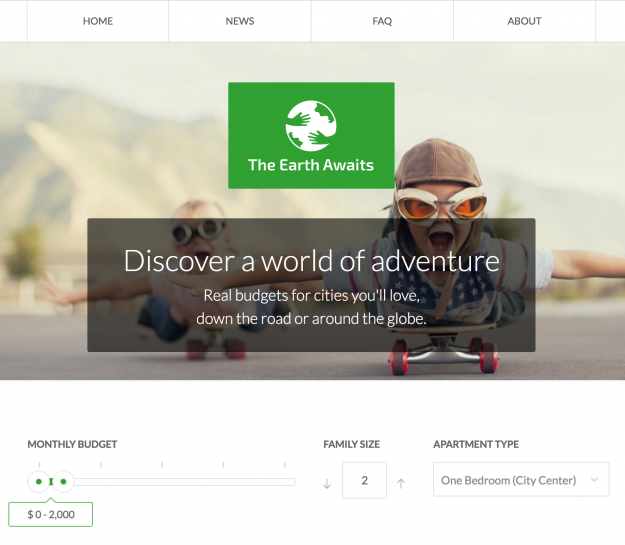Click the "The Earth Awaits" logo text
Viewport: 625px width, 545px height.
pos(310,165)
